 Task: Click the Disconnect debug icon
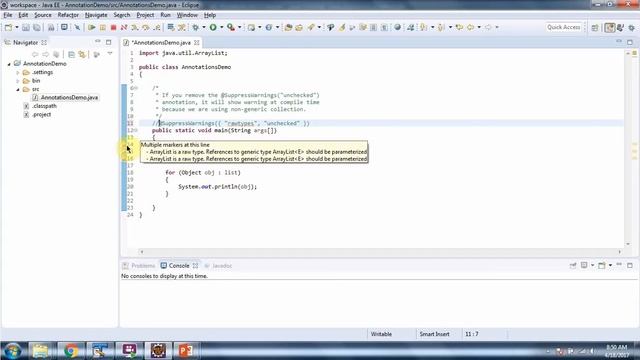click(124, 27)
